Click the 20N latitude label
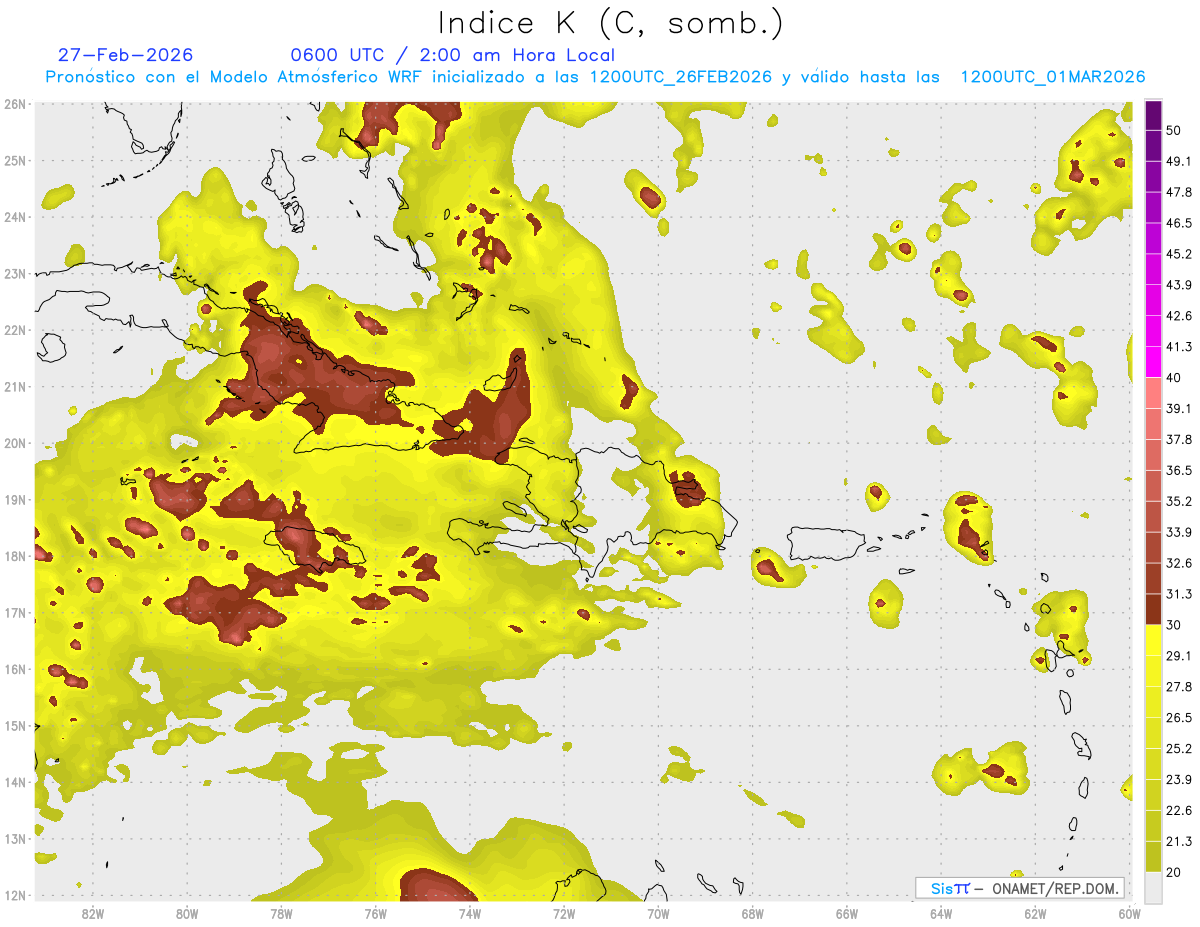1200x927 pixels. click(15, 443)
